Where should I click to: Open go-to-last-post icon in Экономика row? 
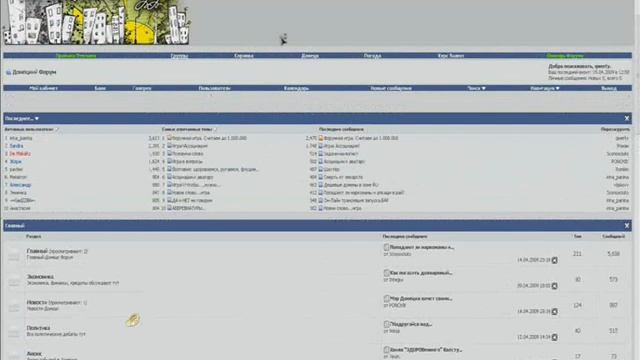pos(554,286)
